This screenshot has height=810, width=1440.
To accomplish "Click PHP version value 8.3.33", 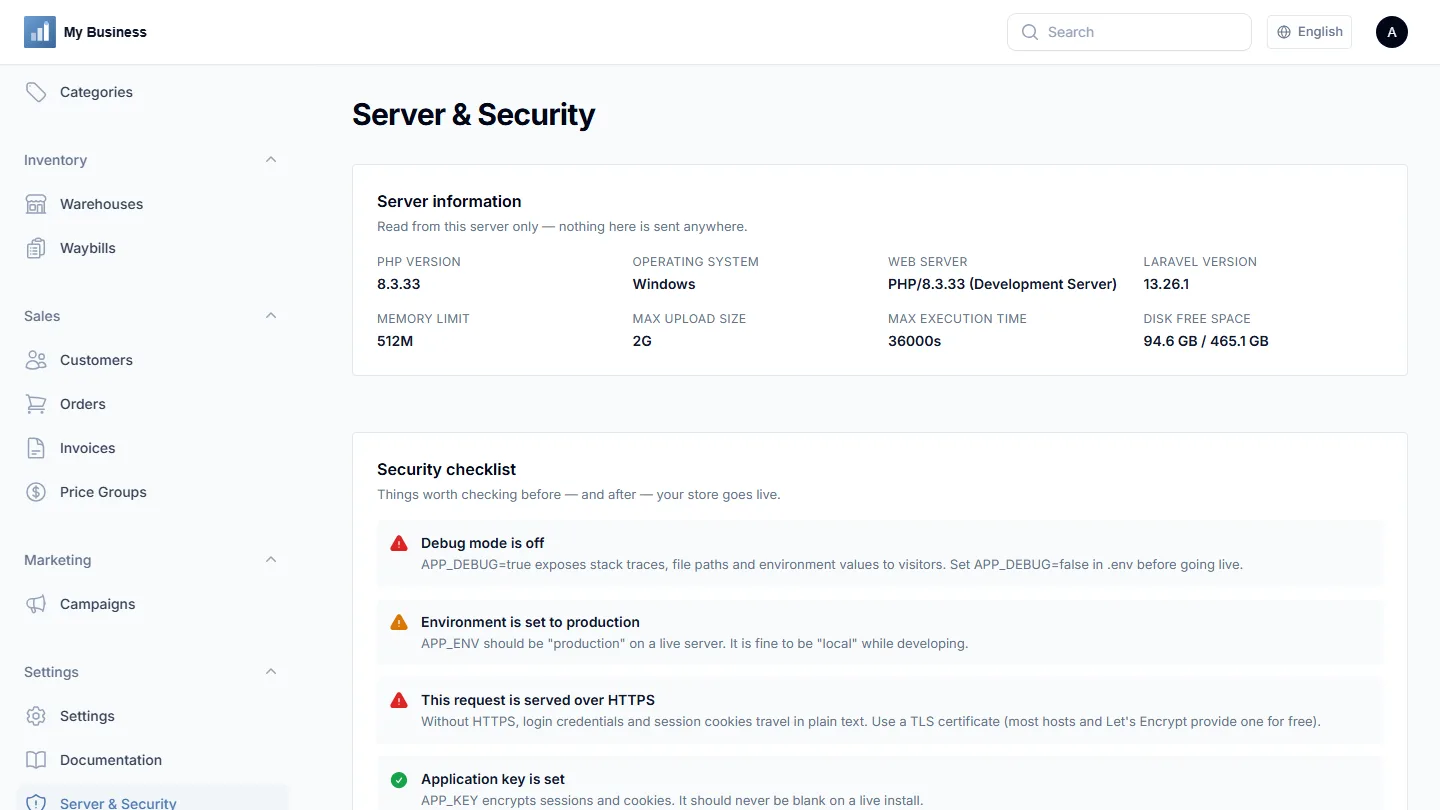I will click(398, 284).
